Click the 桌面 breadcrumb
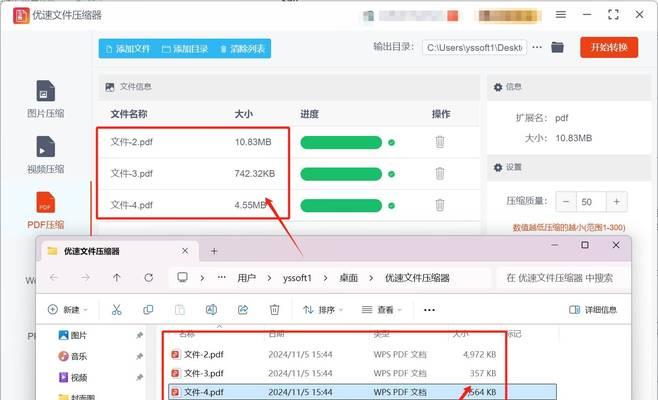This screenshot has width=658, height=400. [x=348, y=278]
